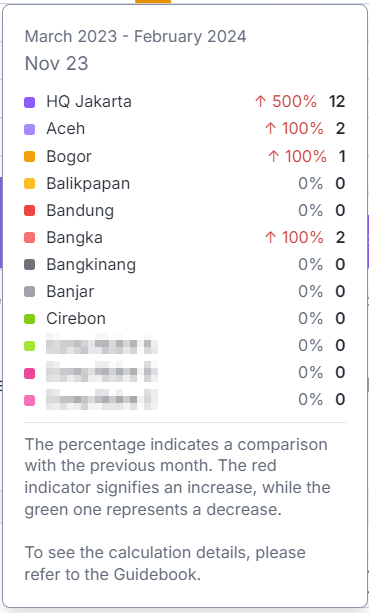Viewport: 369px width, 613px height.
Task: Select the Balikpapan legend entry
Action: click(88, 183)
